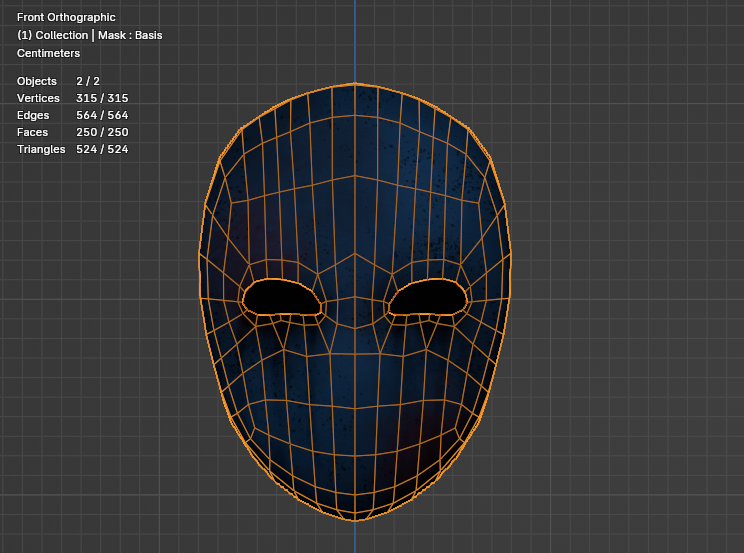Click the Vertices statistics label

point(39,98)
